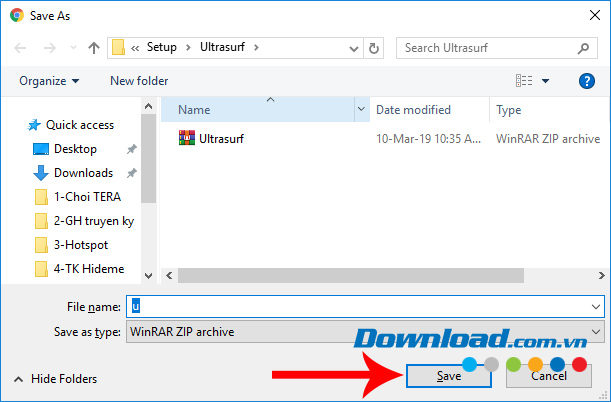Click sidebar scroll up arrow
The height and width of the screenshot is (402, 611).
(148, 106)
